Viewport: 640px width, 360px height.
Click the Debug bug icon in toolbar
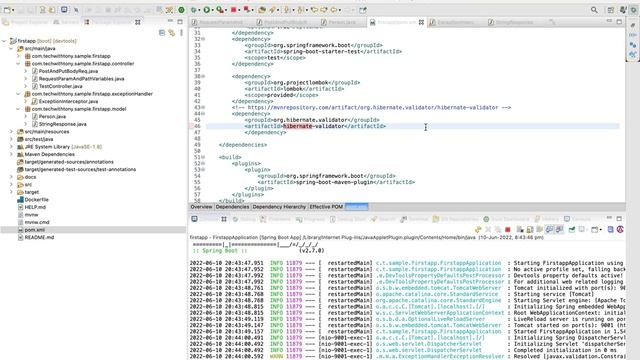194,9
